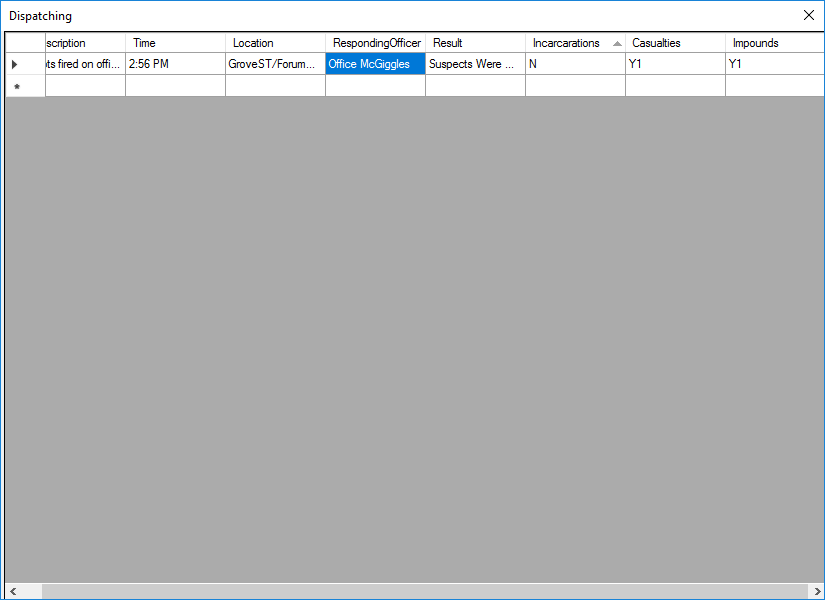Image resolution: width=825 pixels, height=600 pixels.
Task: Click the horizontal scrollbar left arrow
Action: tap(13, 591)
